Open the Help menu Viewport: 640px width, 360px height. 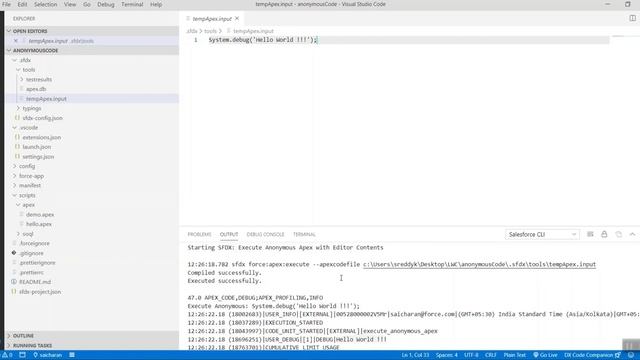click(156, 4)
